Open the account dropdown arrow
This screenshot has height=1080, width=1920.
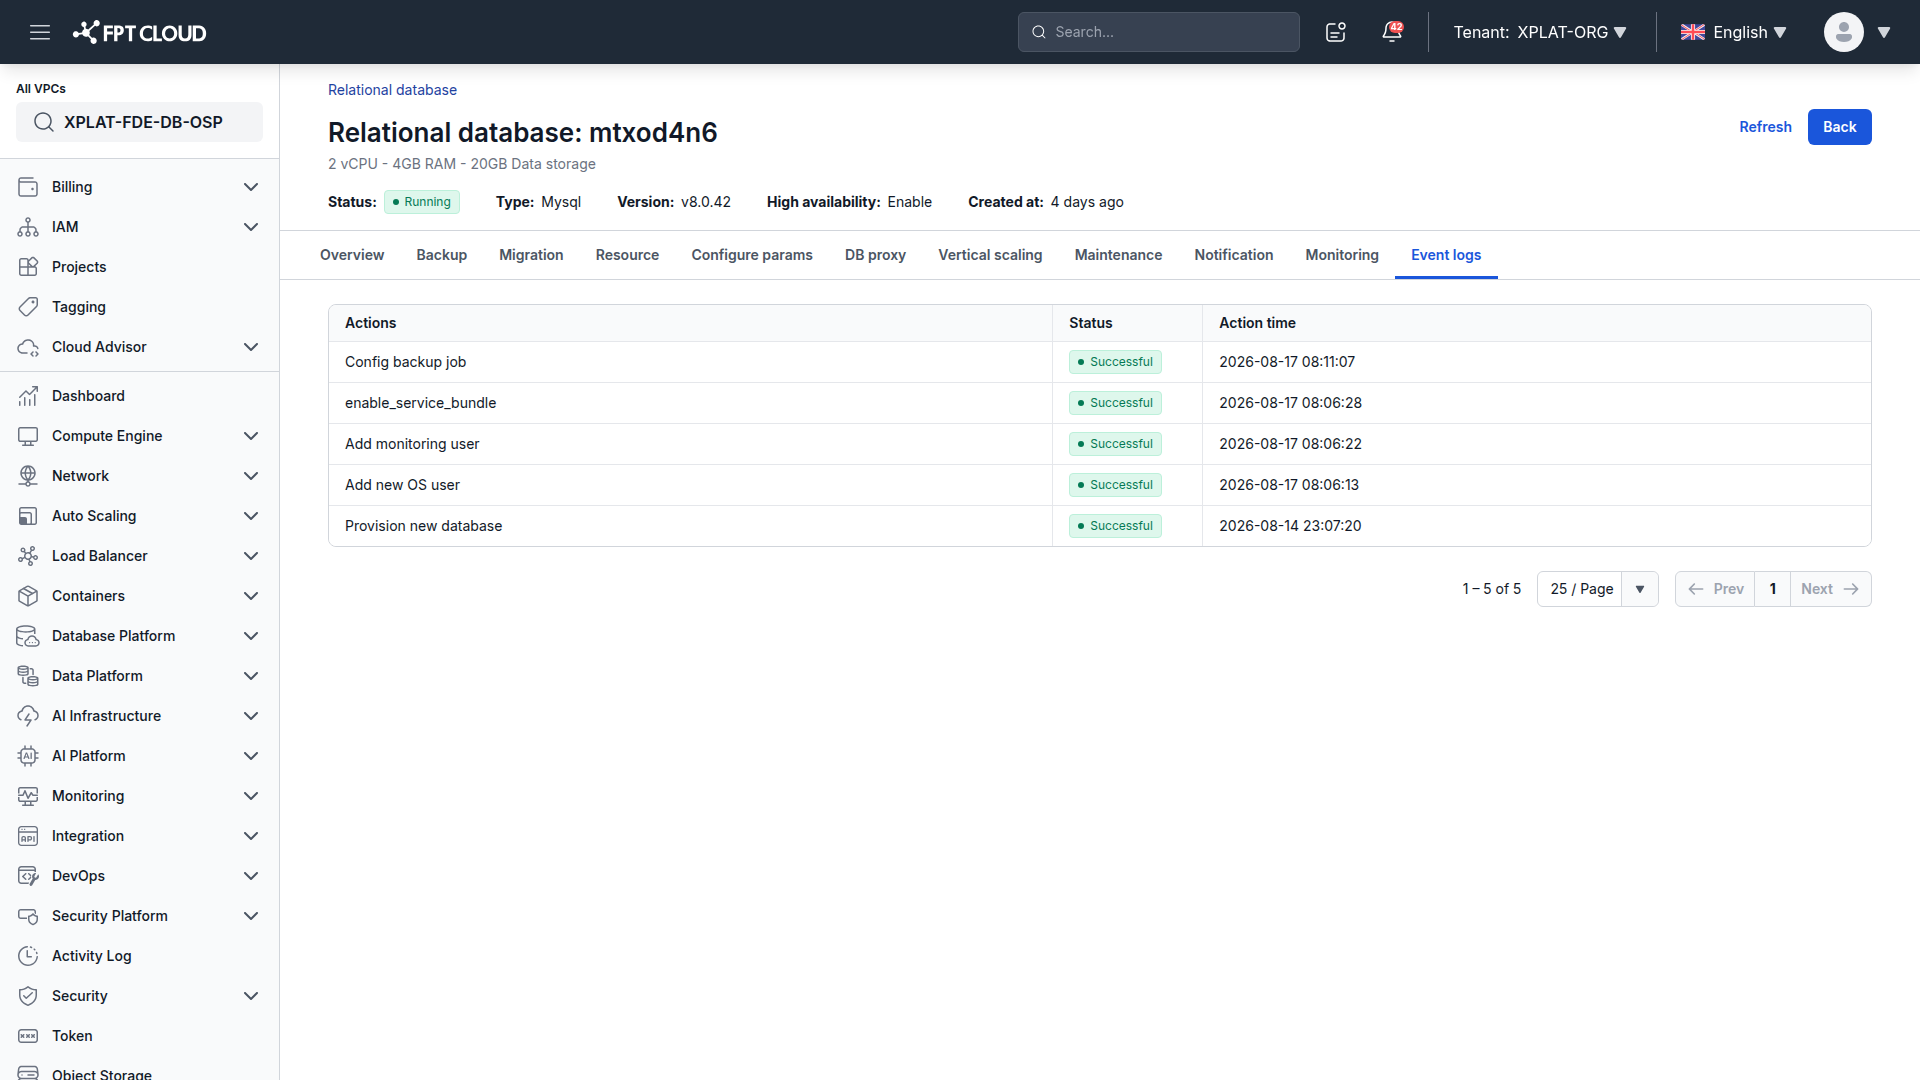pos(1884,32)
